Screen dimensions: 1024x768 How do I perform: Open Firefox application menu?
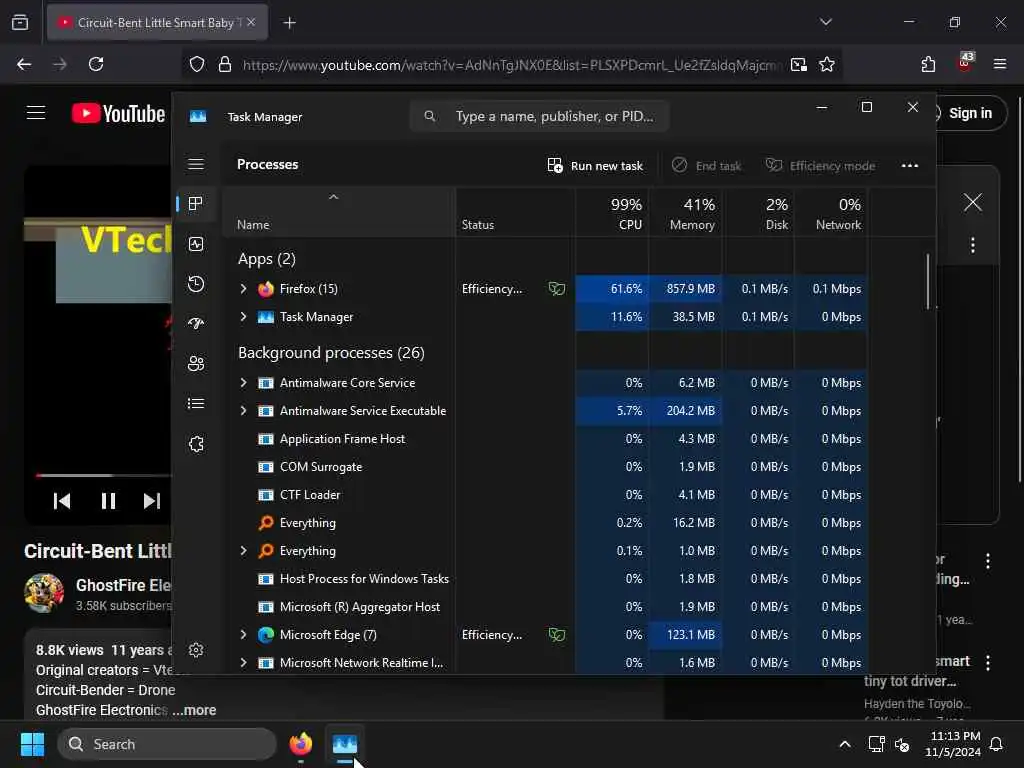coord(1000,64)
